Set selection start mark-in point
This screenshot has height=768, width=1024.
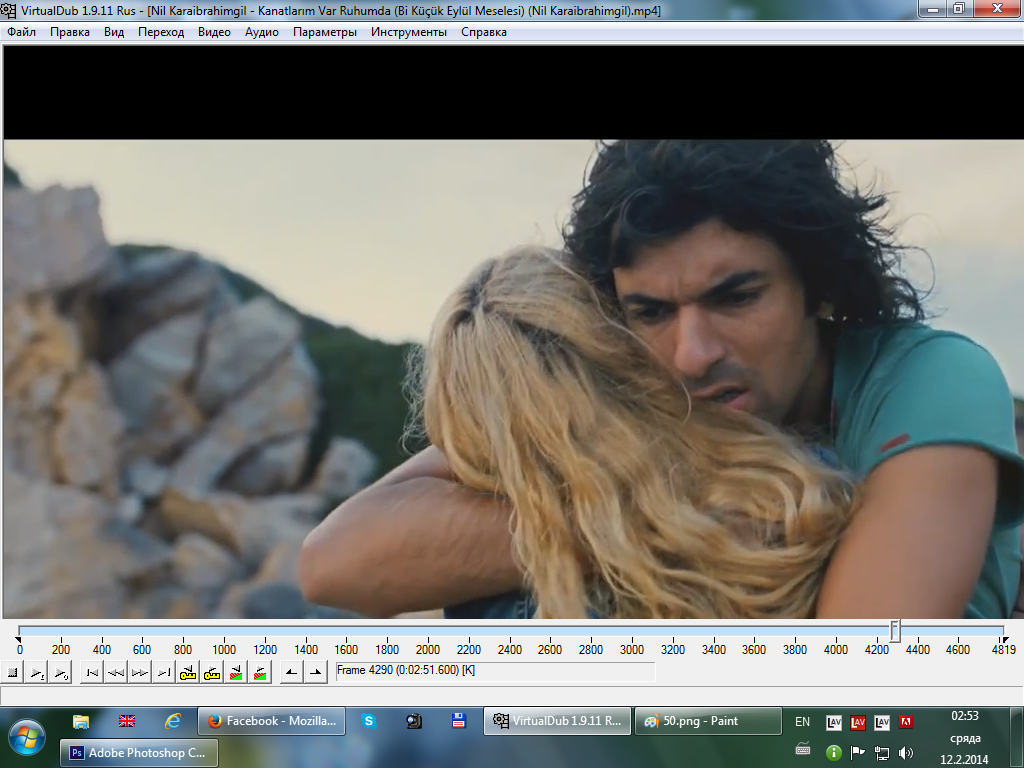pos(291,673)
